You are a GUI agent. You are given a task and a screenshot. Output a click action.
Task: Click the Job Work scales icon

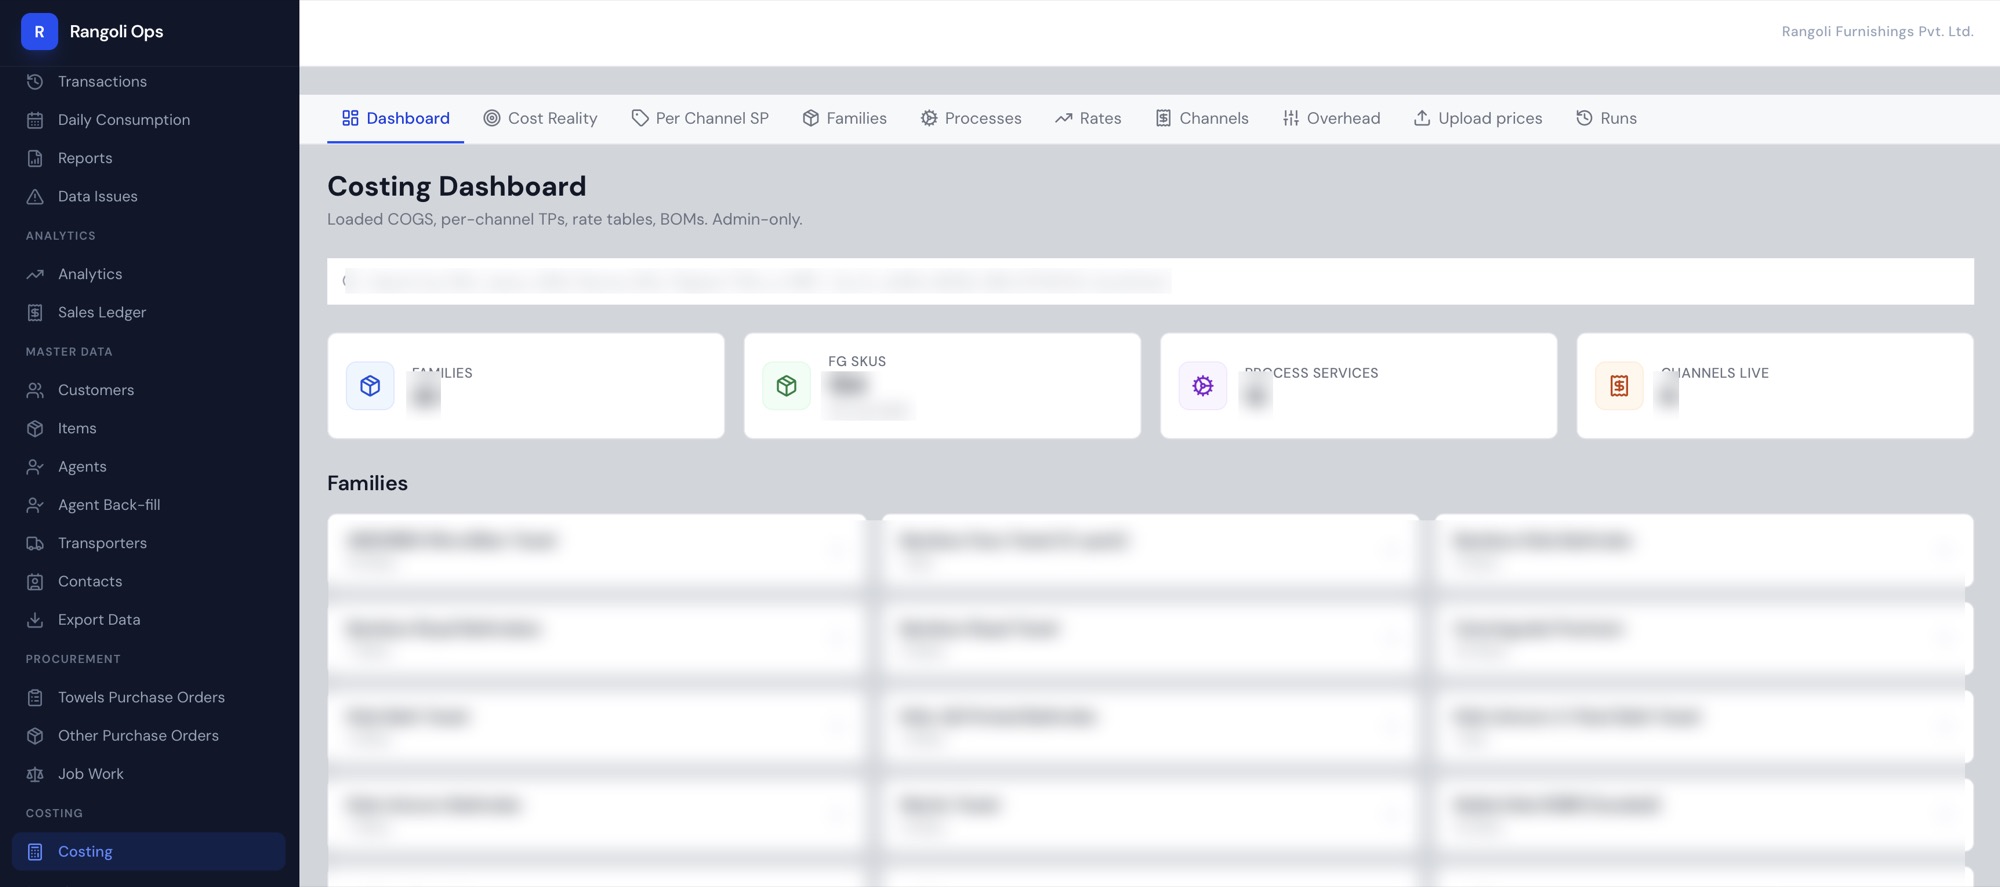tap(35, 774)
